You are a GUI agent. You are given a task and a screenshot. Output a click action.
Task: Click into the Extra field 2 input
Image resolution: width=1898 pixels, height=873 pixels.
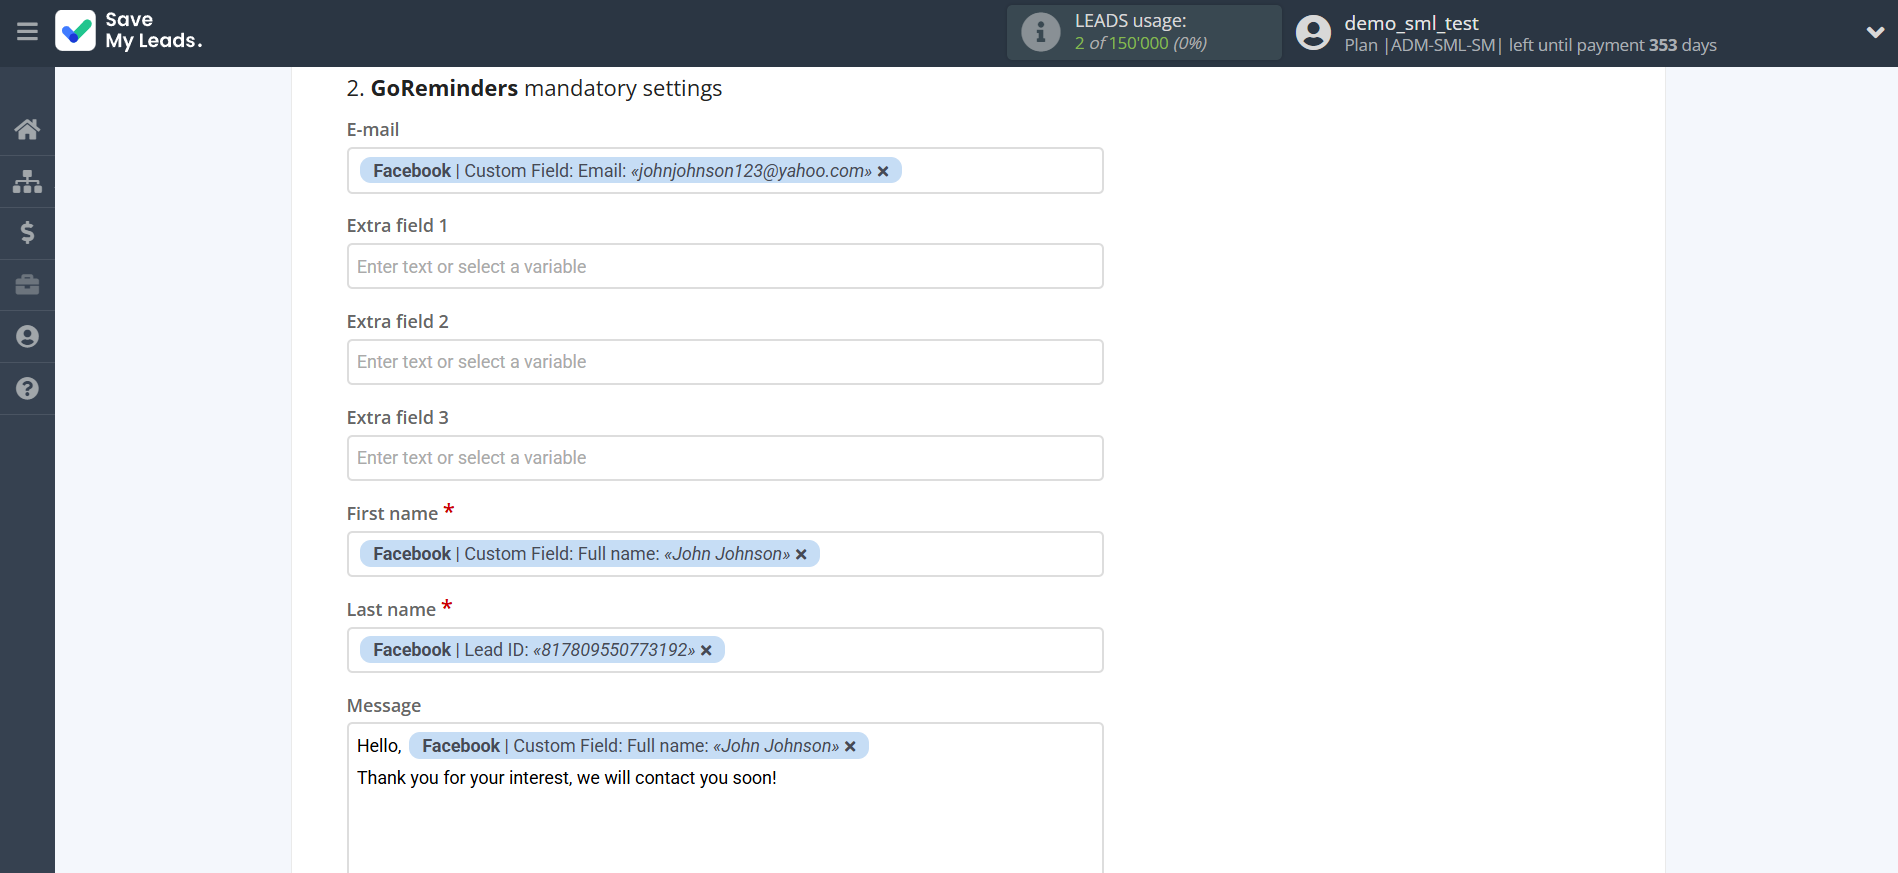pos(724,362)
